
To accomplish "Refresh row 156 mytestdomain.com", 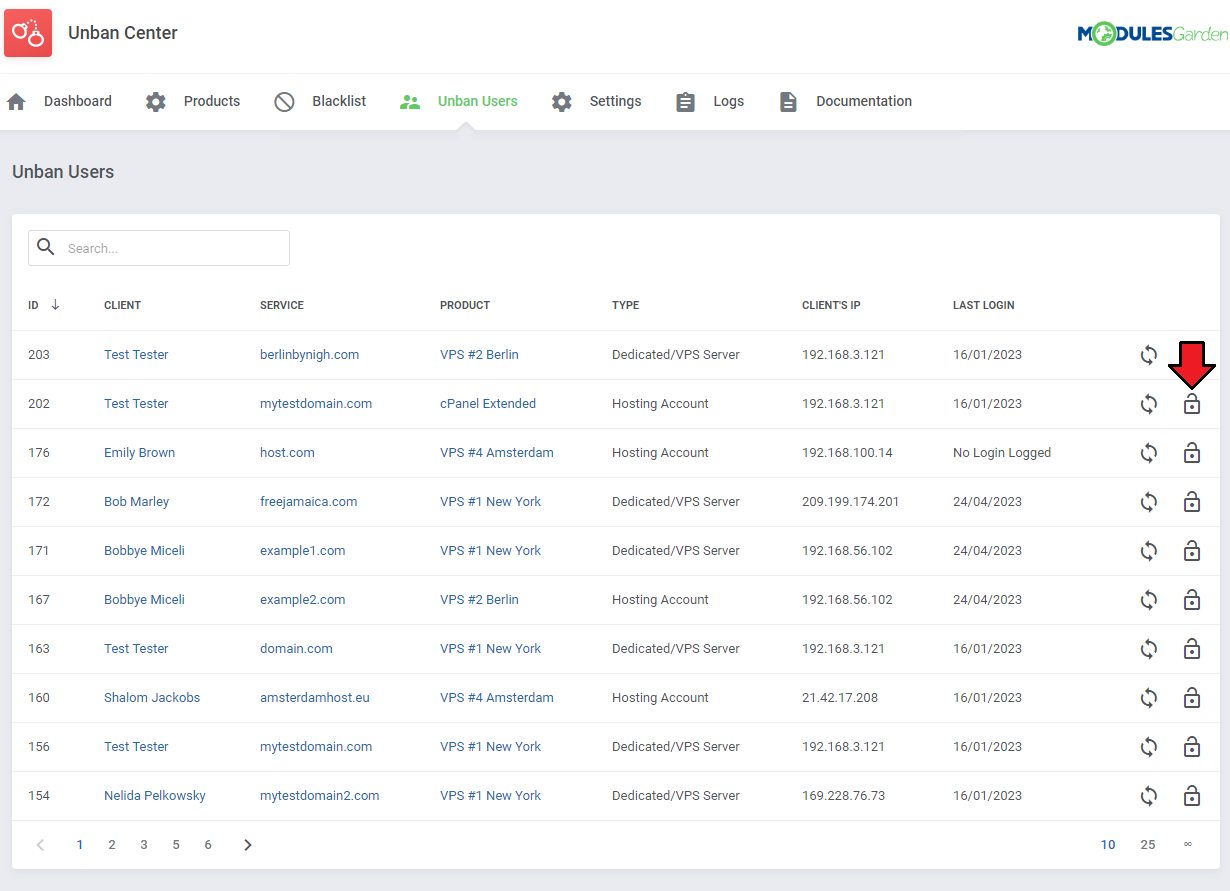I will pos(1149,747).
